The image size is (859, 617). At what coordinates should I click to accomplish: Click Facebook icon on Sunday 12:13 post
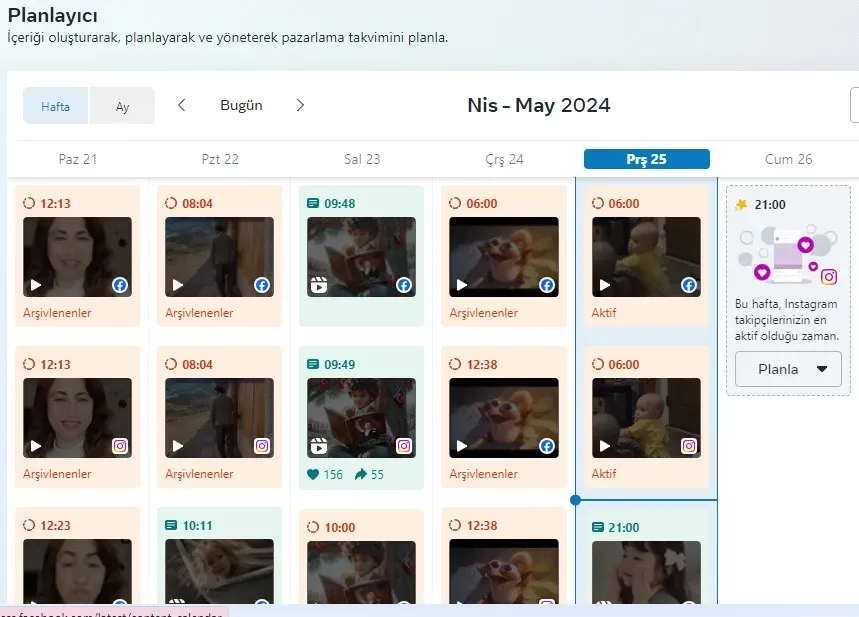tap(120, 285)
